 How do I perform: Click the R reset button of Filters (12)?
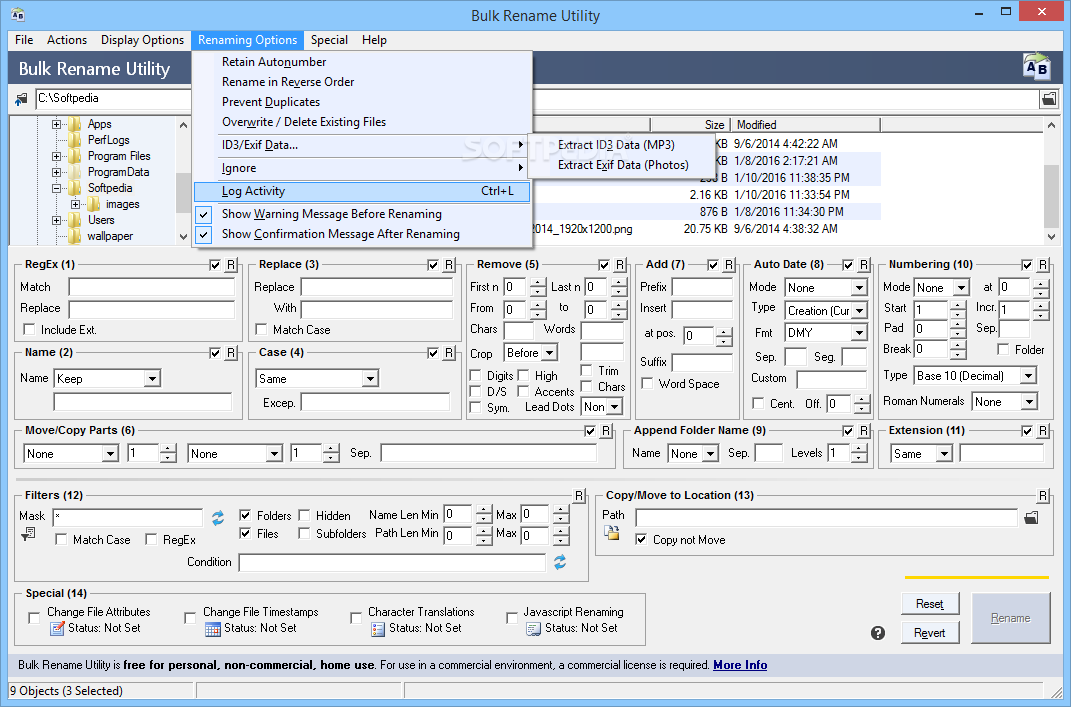click(579, 496)
